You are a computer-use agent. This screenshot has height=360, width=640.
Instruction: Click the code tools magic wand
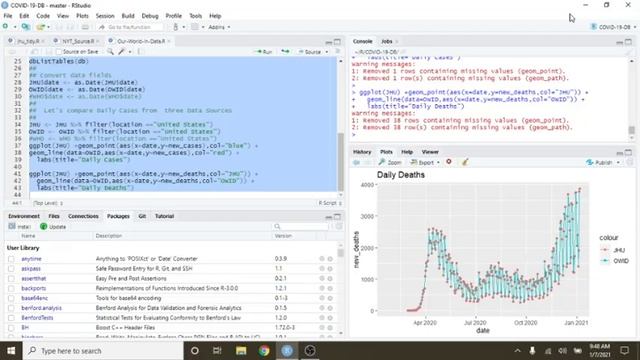pyautogui.click(x=121, y=52)
